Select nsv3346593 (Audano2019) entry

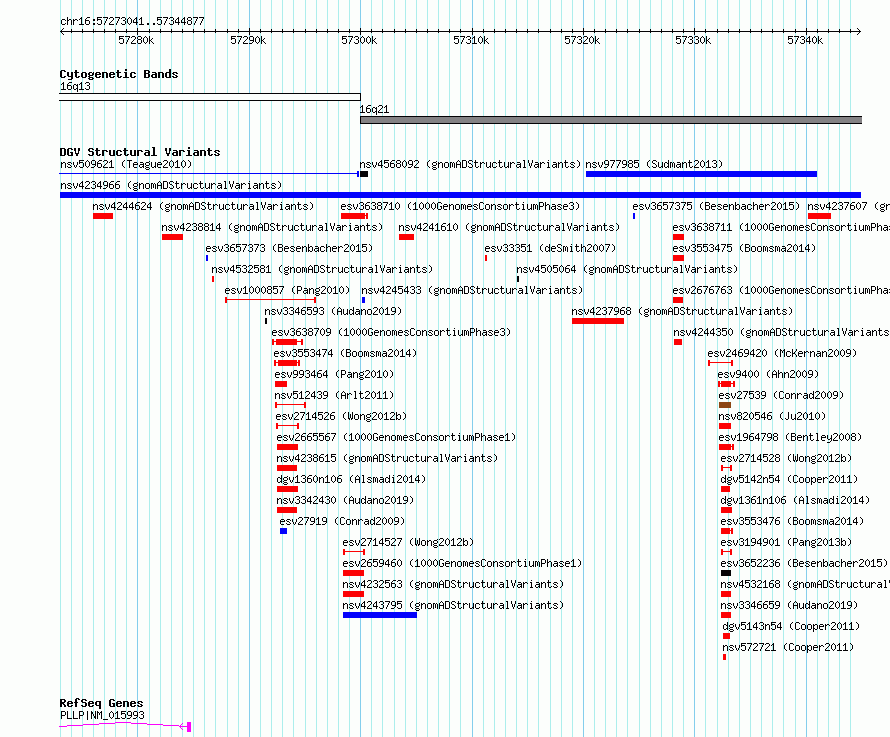[333, 311]
